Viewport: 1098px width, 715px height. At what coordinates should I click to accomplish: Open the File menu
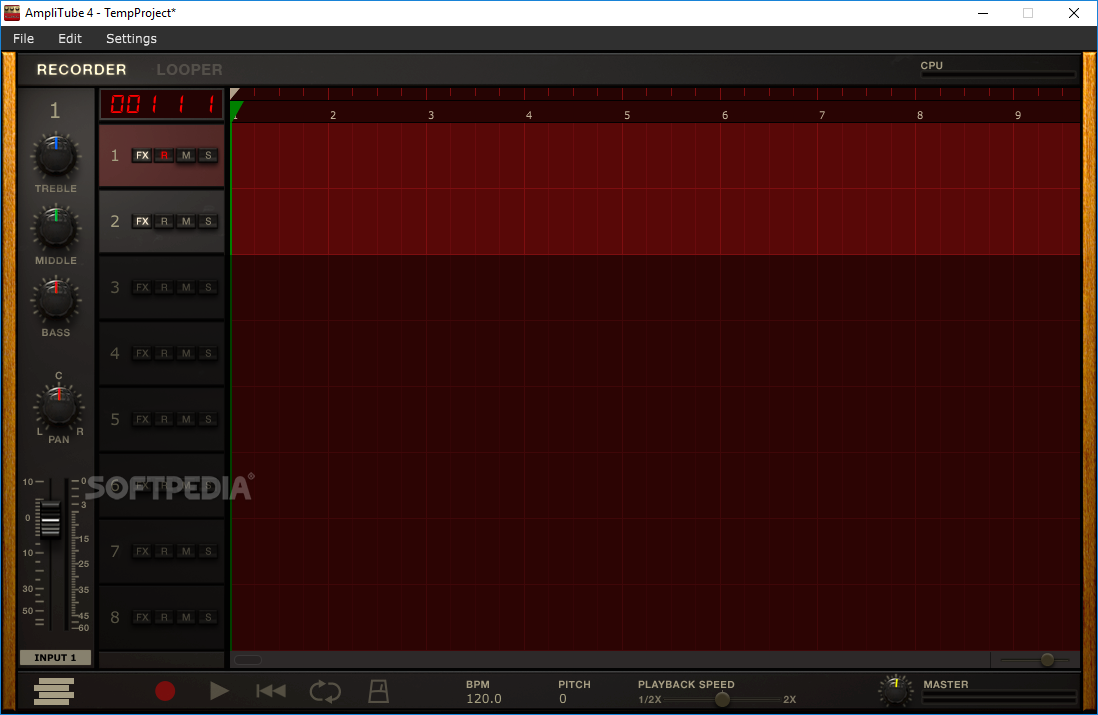[23, 39]
